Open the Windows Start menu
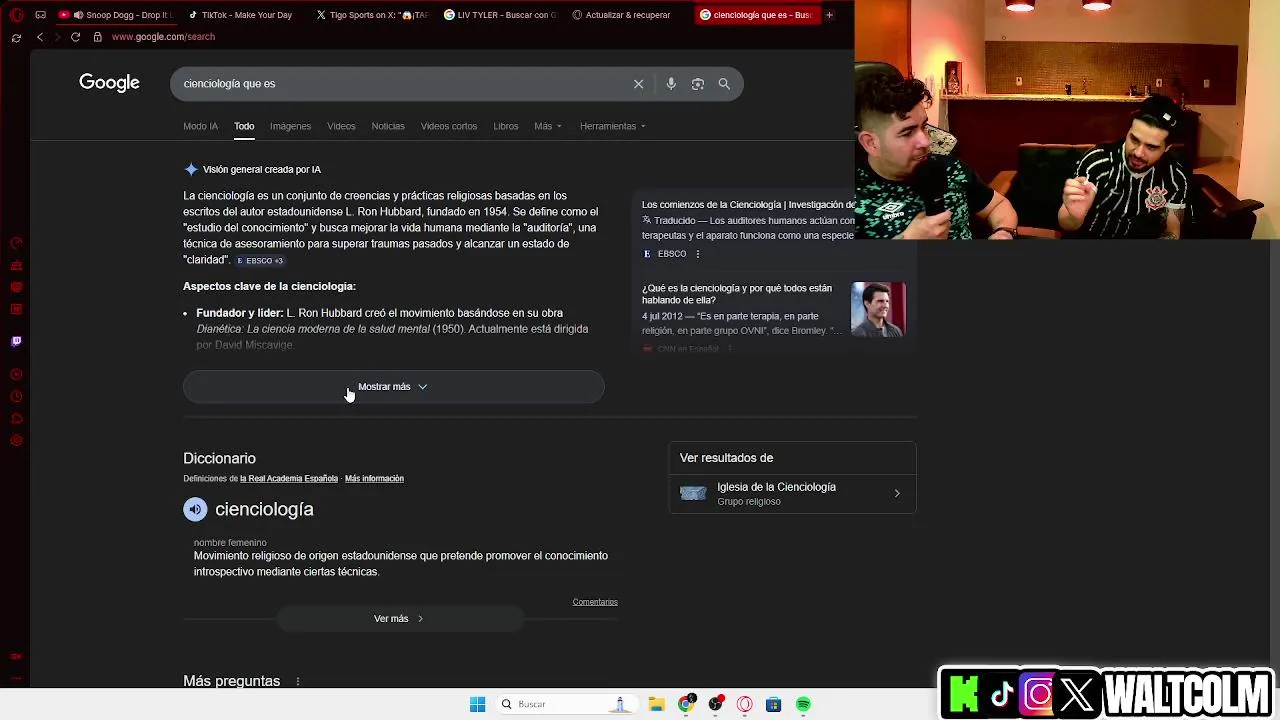This screenshot has width=1280, height=720. tap(477, 704)
